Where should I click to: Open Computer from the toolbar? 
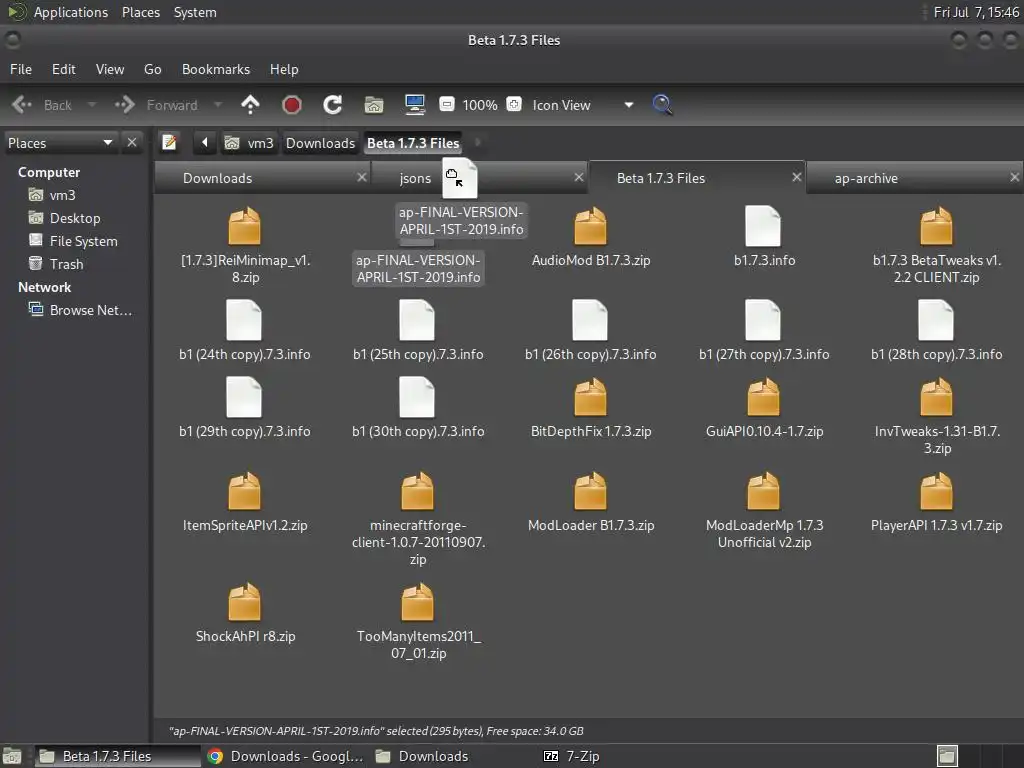click(415, 104)
